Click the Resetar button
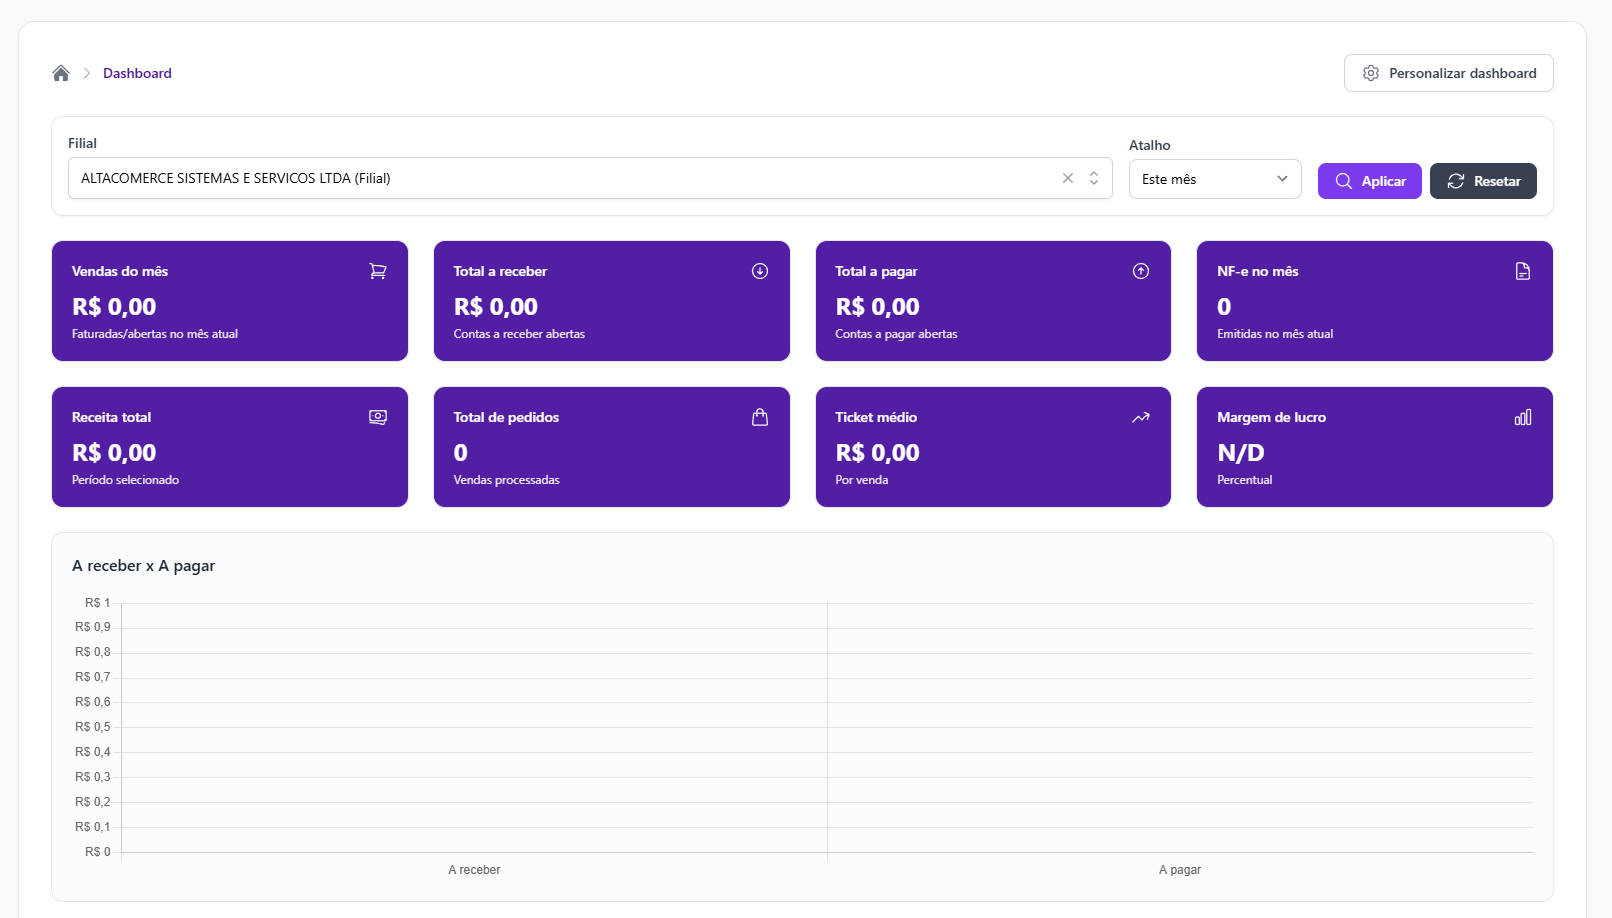Screen dimensions: 1612x918 coord(1483,181)
